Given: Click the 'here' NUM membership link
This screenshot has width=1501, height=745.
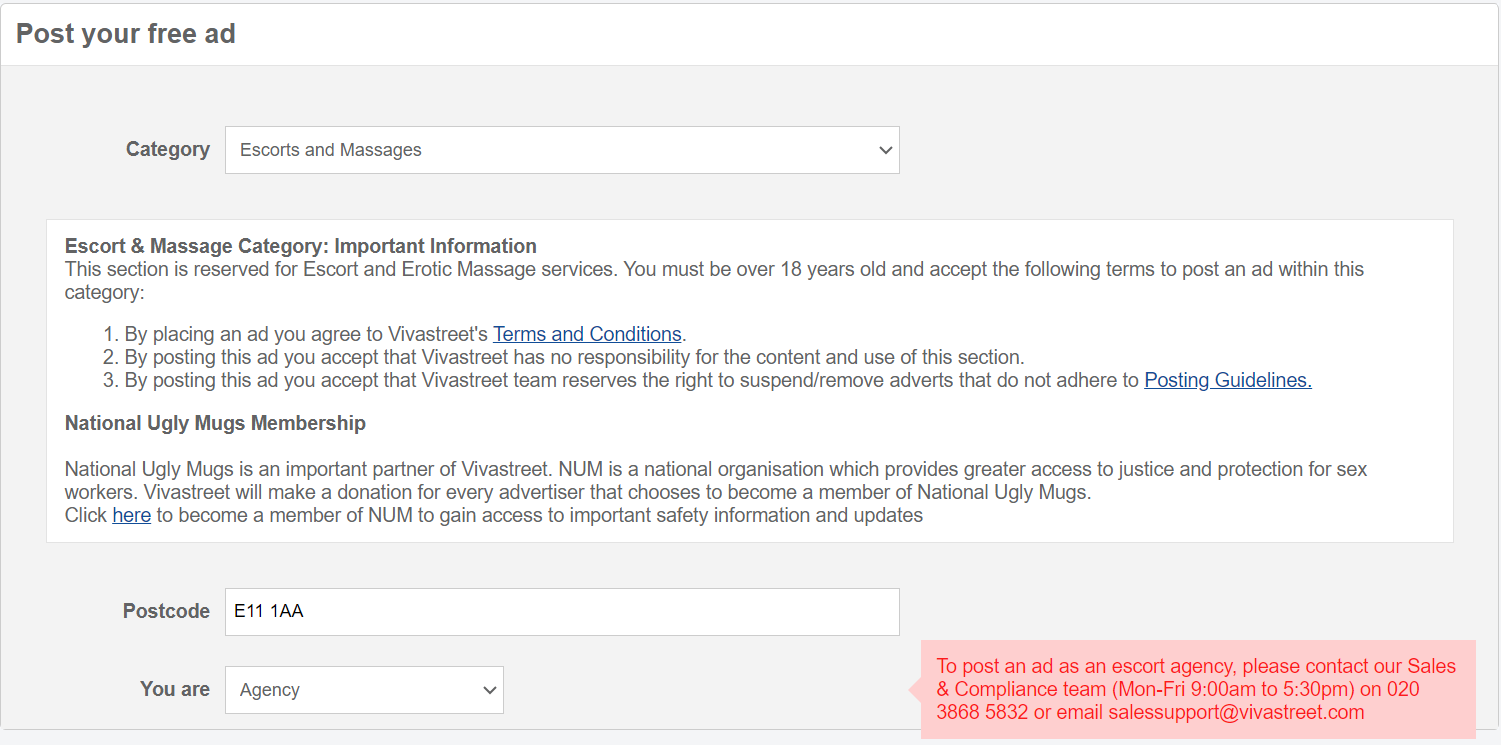Looking at the screenshot, I should (x=131, y=516).
